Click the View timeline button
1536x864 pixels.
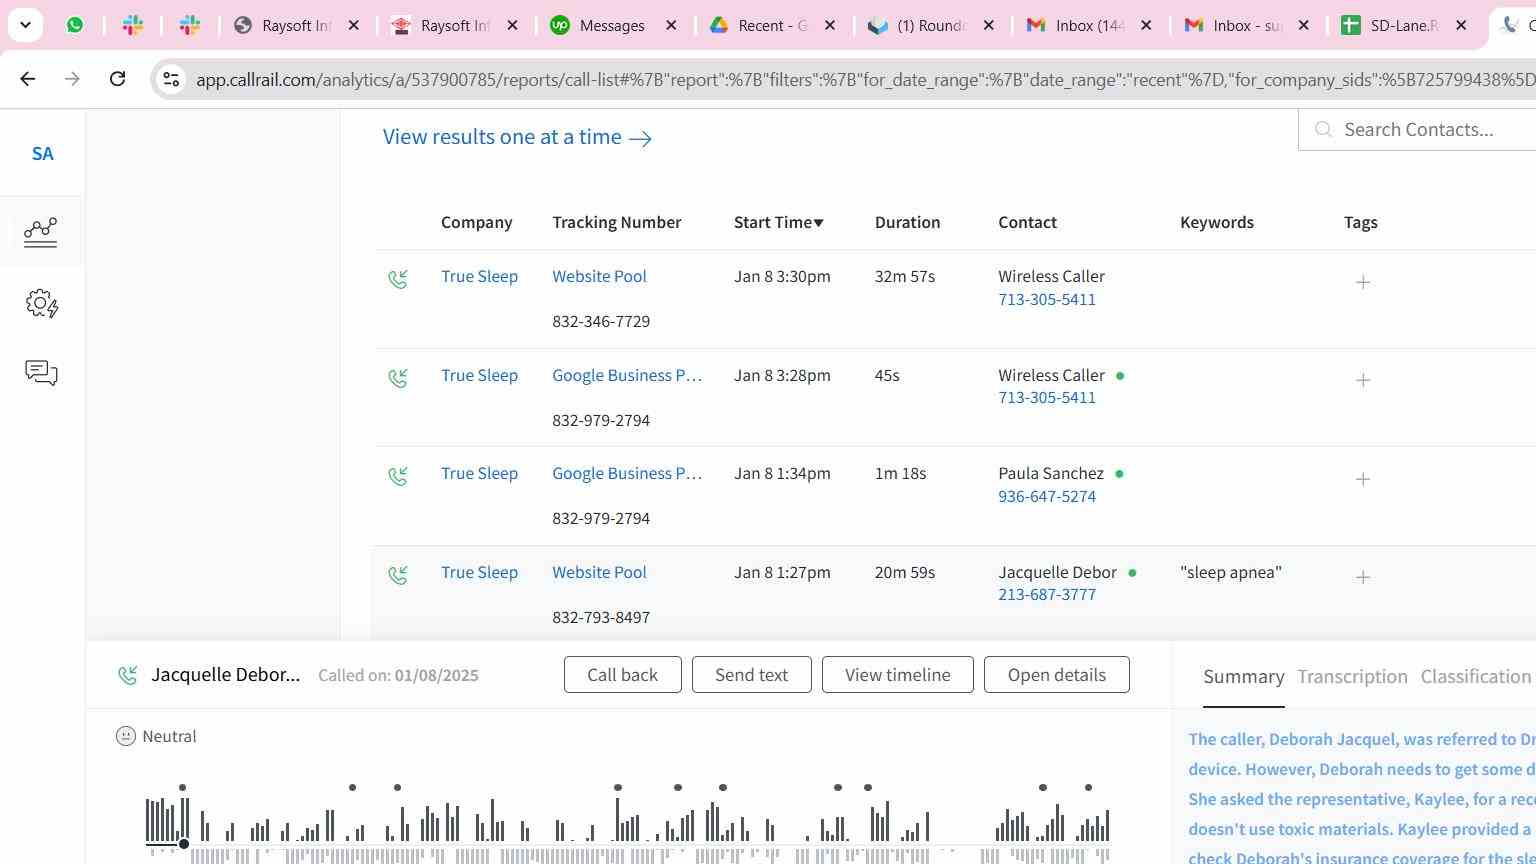897,675
